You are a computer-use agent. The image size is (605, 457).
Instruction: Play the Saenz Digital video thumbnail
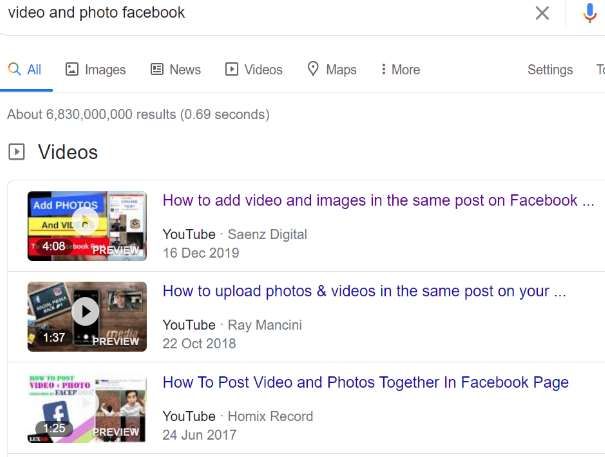point(87,226)
